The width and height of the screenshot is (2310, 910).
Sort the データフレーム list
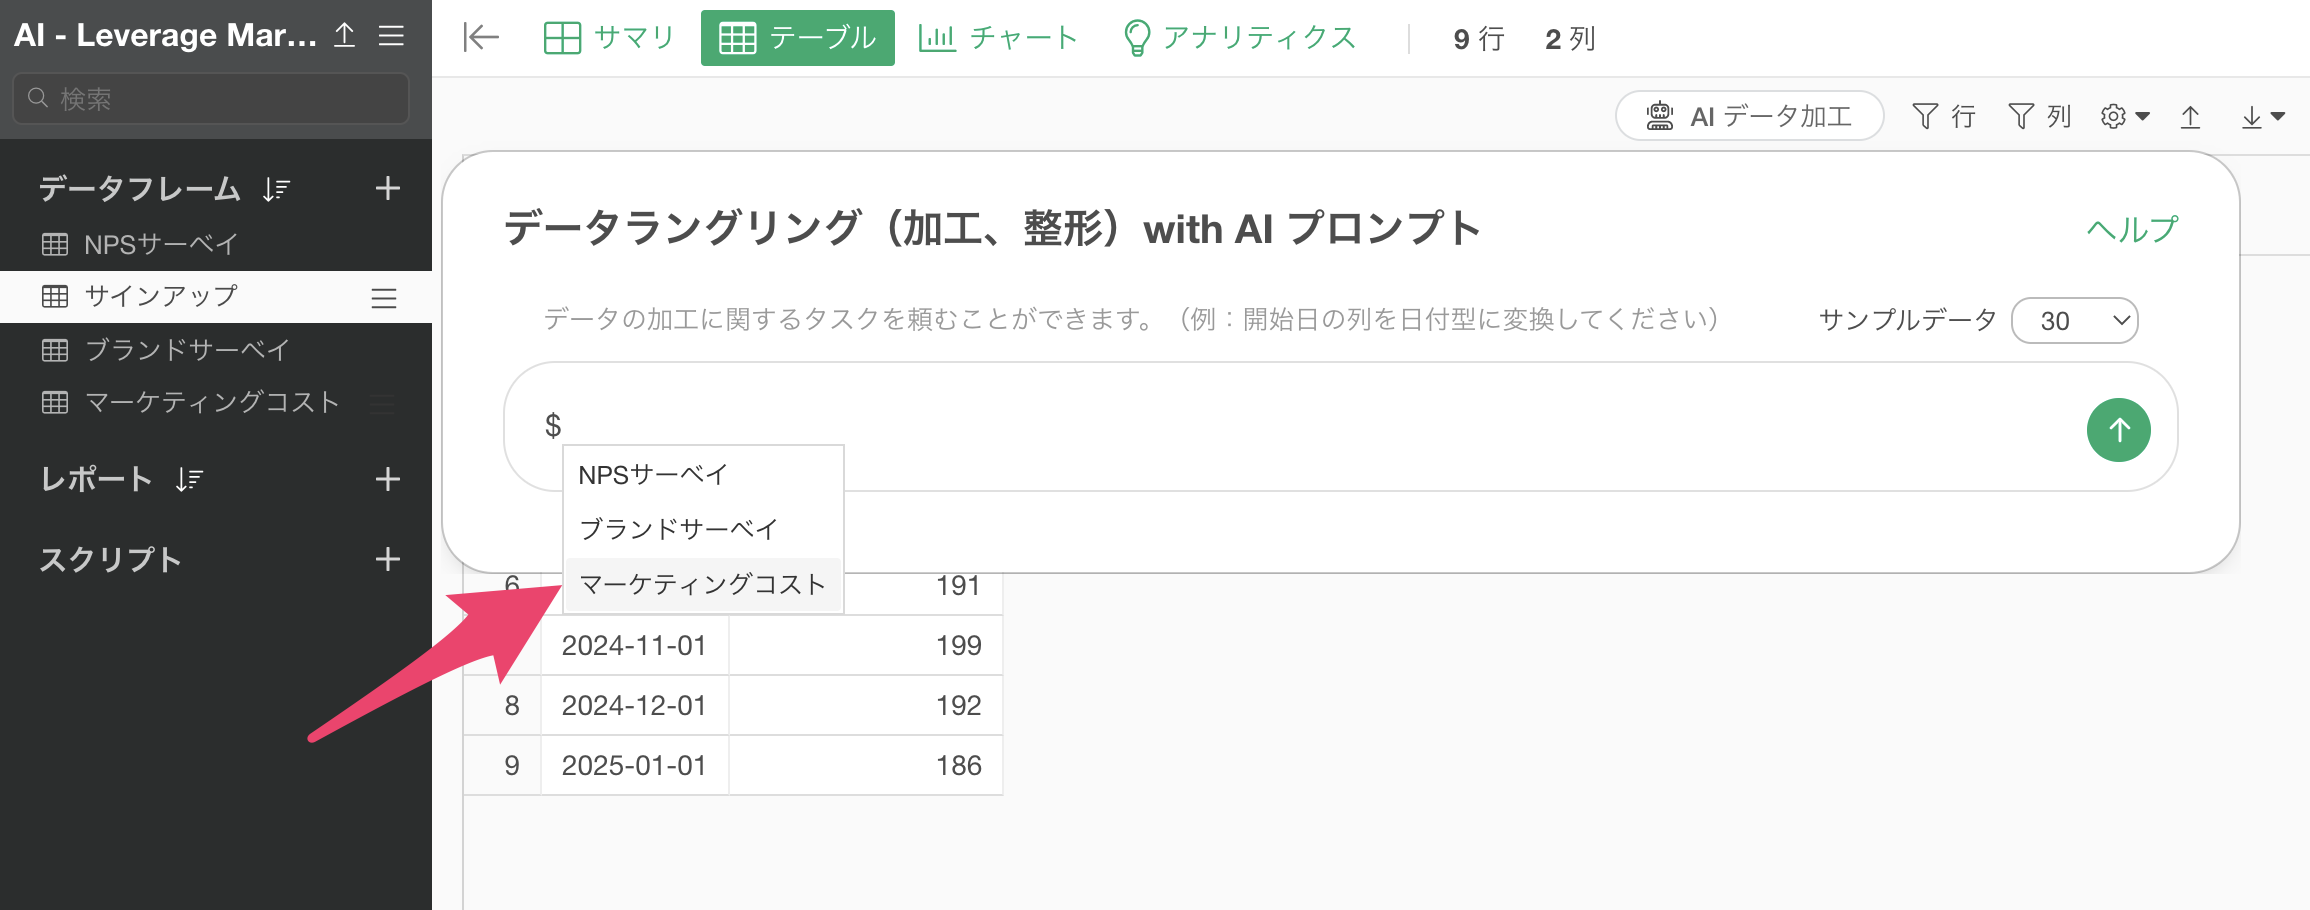point(276,189)
